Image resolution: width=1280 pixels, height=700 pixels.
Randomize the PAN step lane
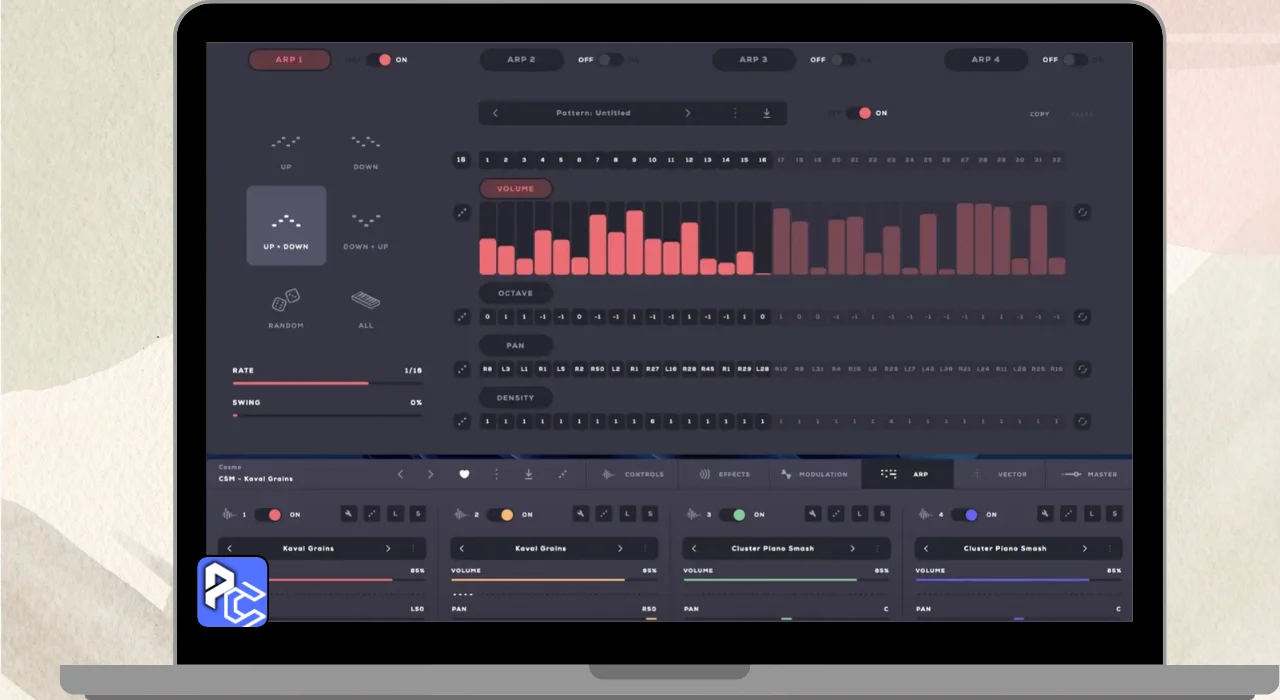tap(462, 369)
